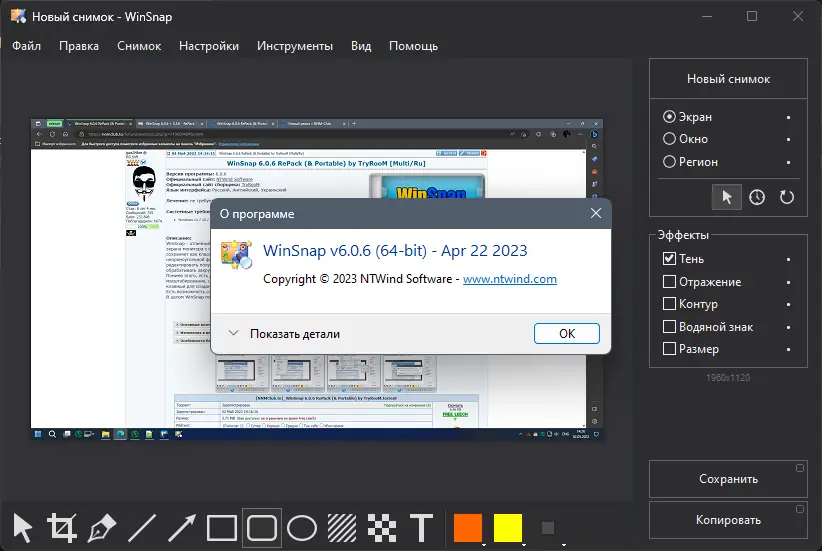
Task: Select the Rounded Rectangle tool
Action: [262, 528]
